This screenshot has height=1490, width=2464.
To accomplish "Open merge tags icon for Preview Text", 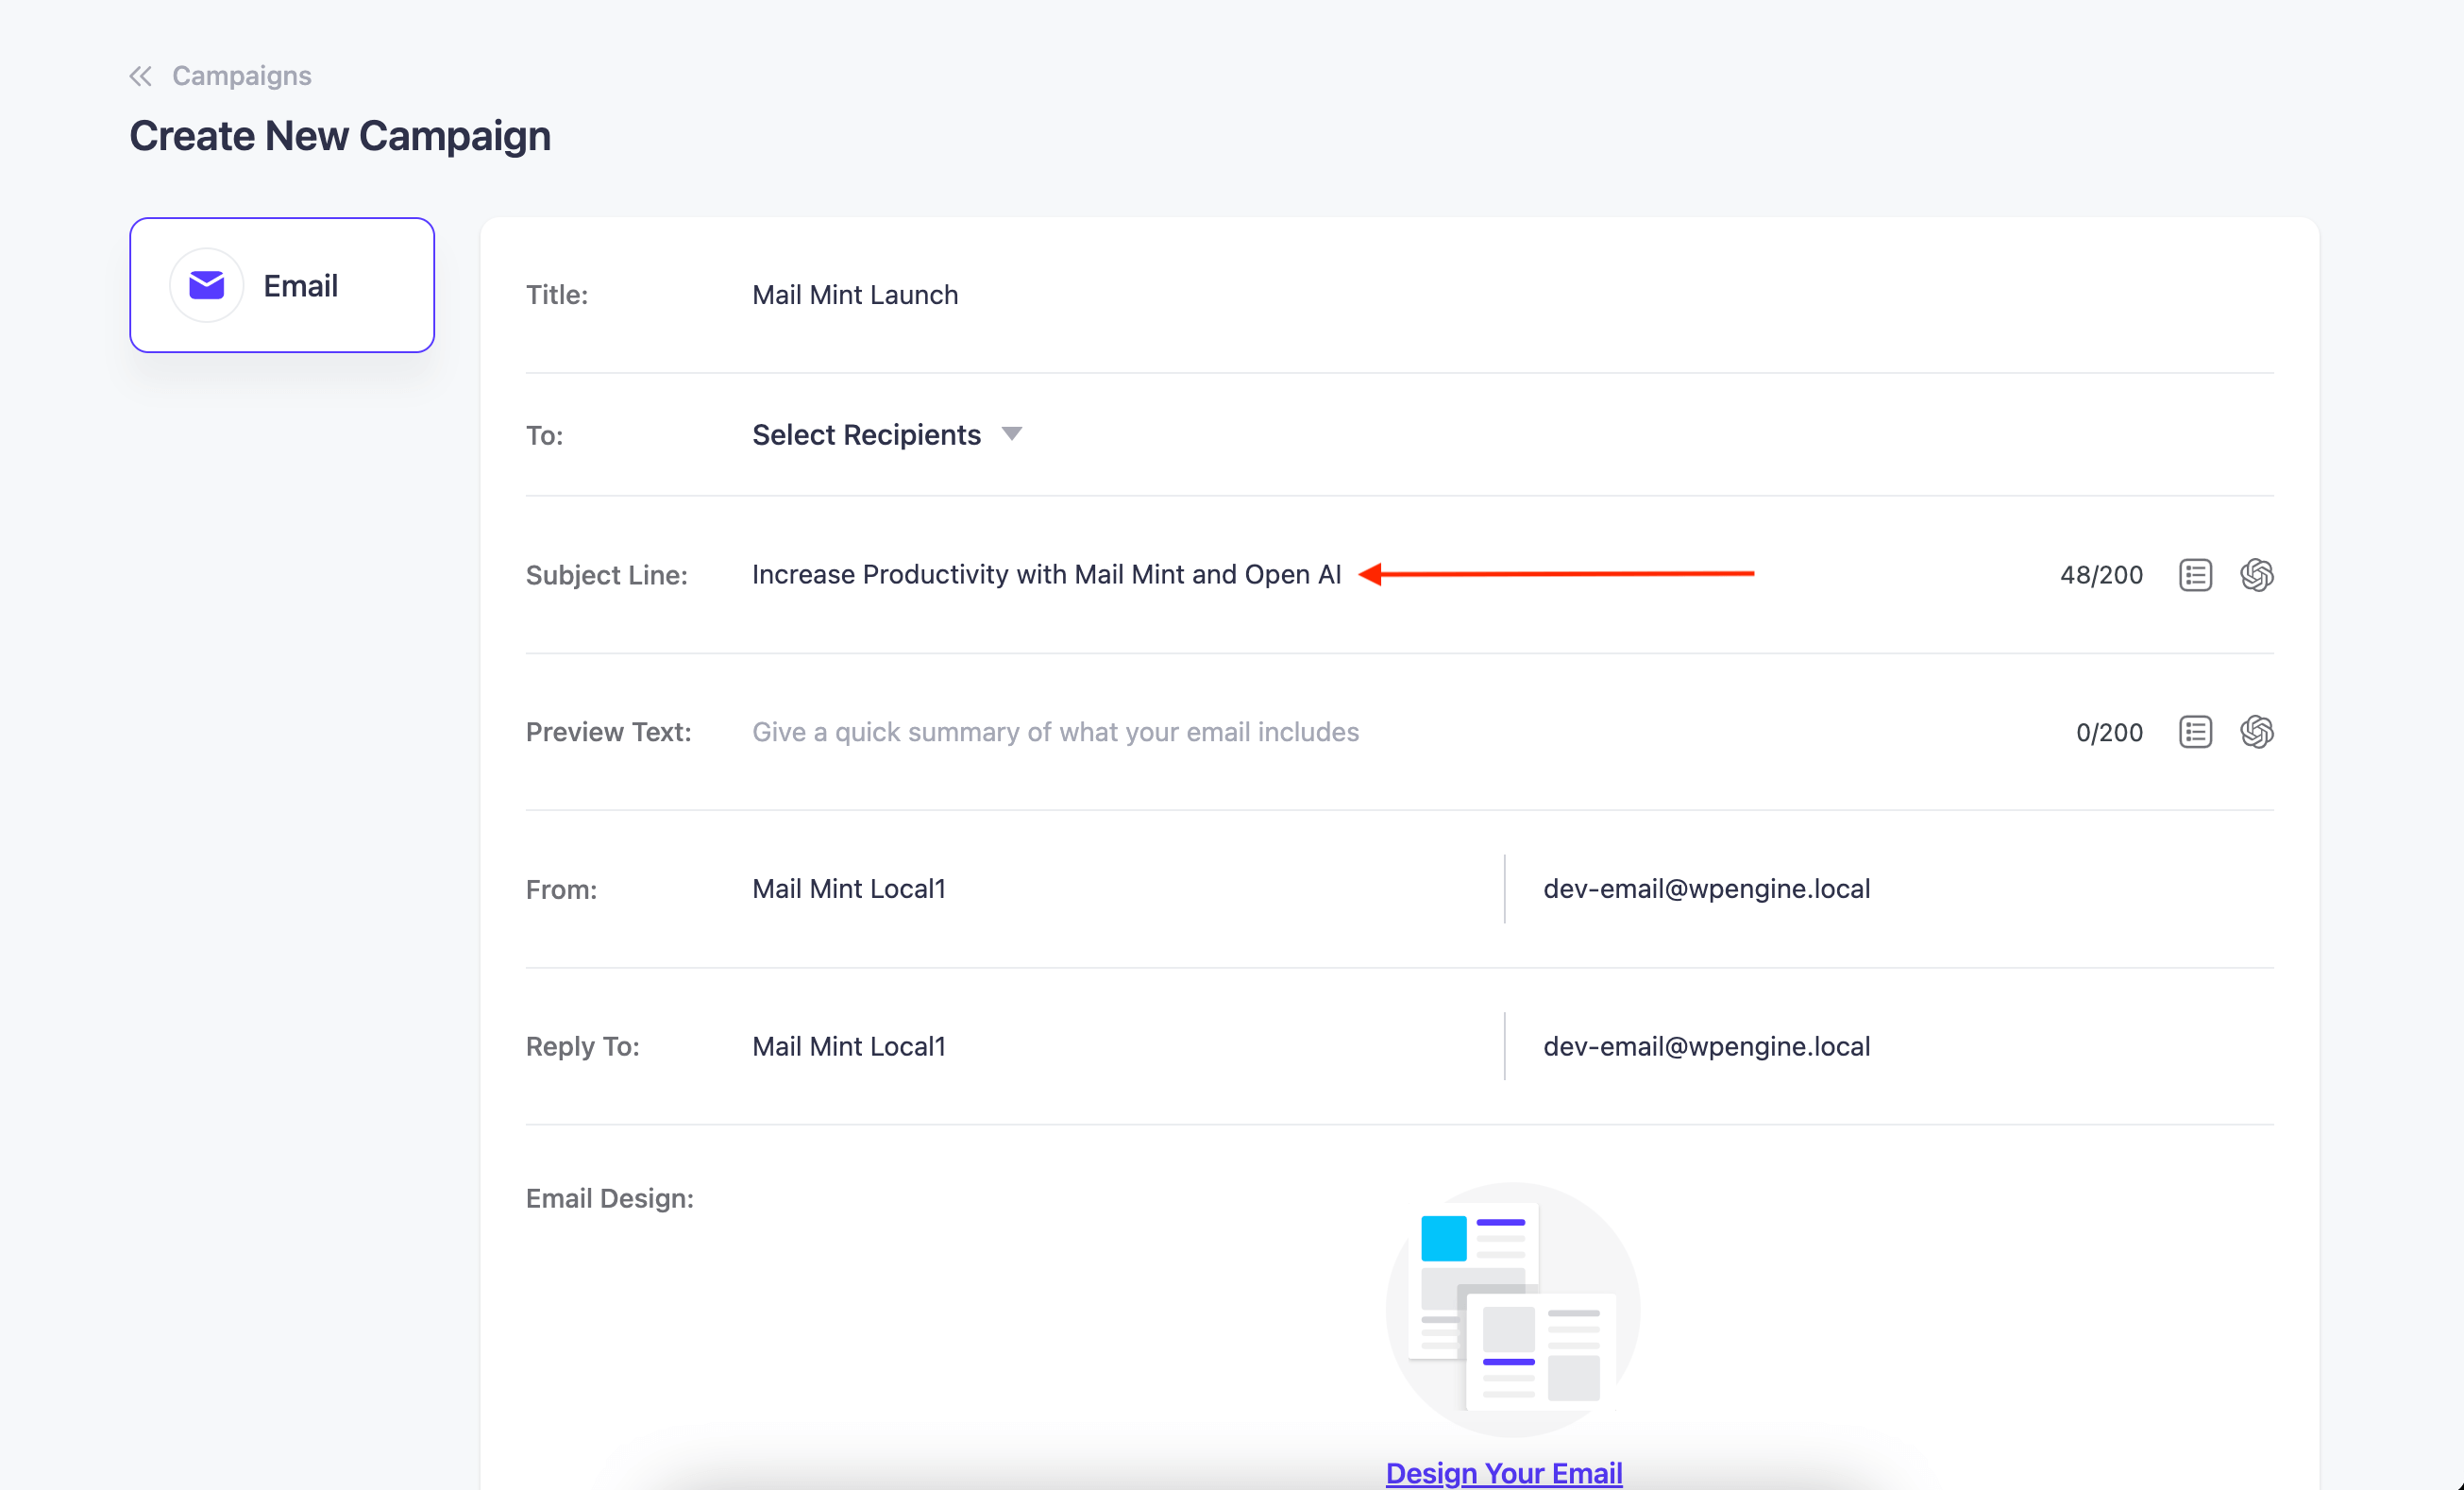I will pyautogui.click(x=2195, y=732).
